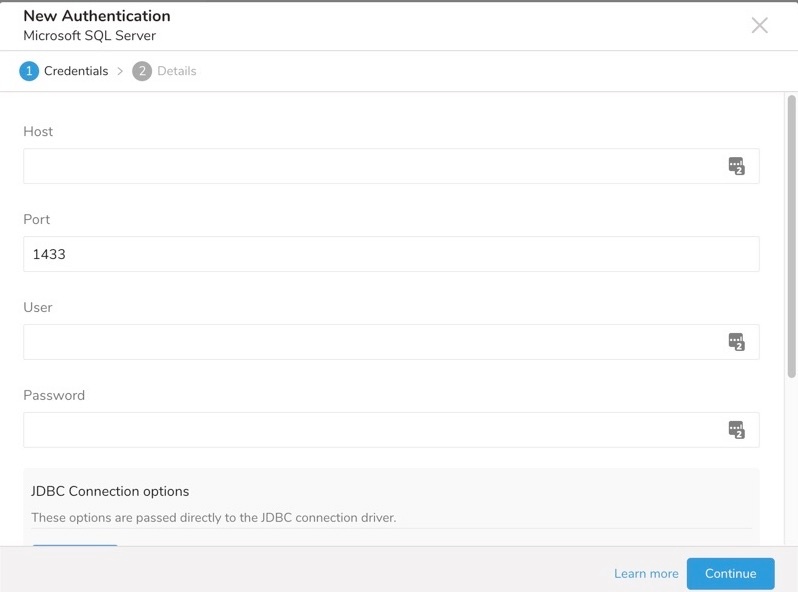This screenshot has width=798, height=592.
Task: Switch to the Details step
Action: click(x=176, y=71)
